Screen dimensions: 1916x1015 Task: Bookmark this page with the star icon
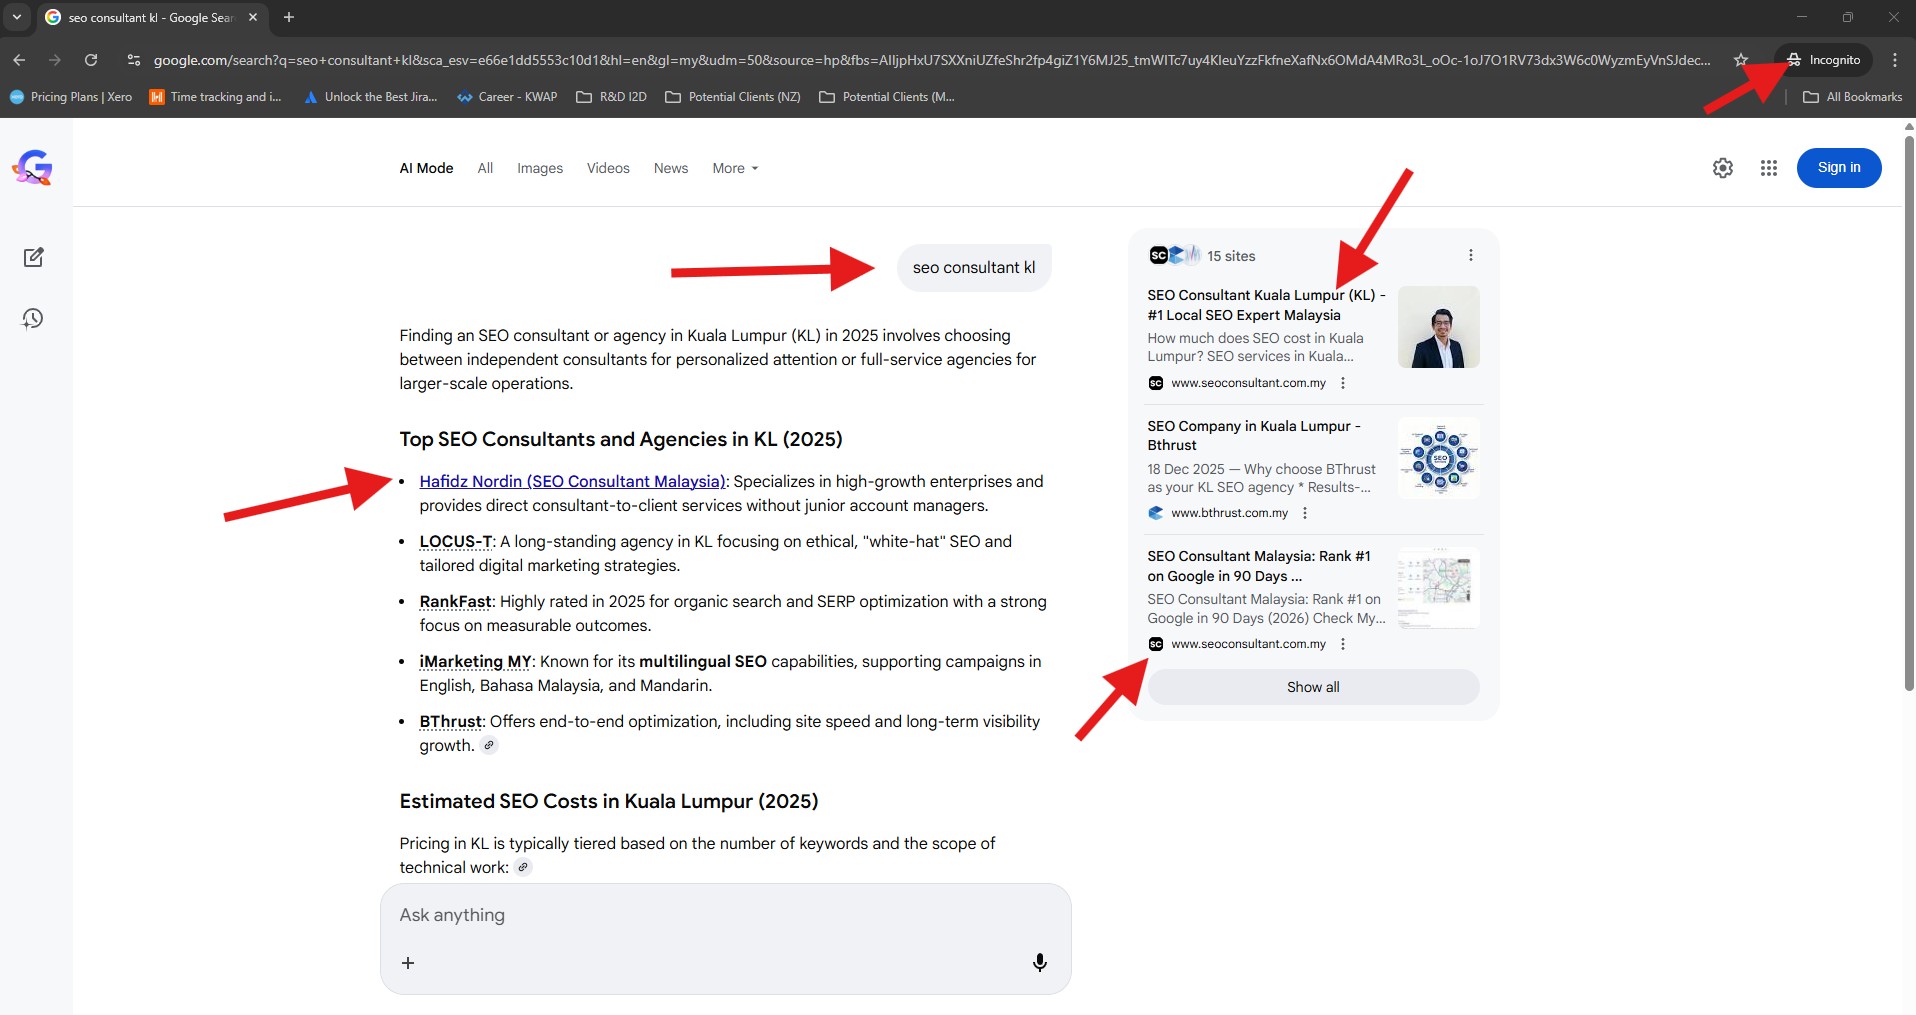pos(1741,60)
